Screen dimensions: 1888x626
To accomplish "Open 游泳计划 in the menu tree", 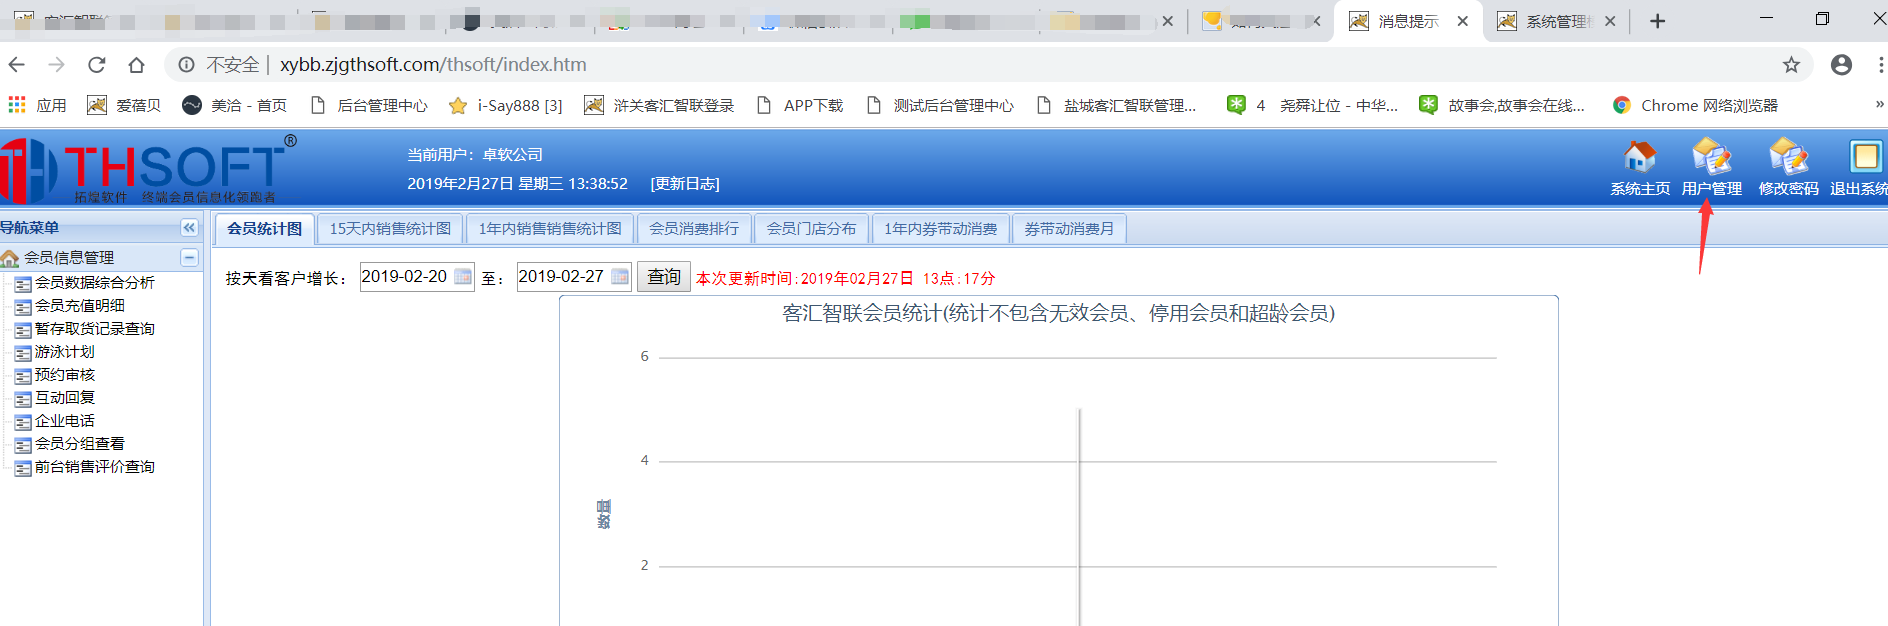I will click(x=65, y=352).
